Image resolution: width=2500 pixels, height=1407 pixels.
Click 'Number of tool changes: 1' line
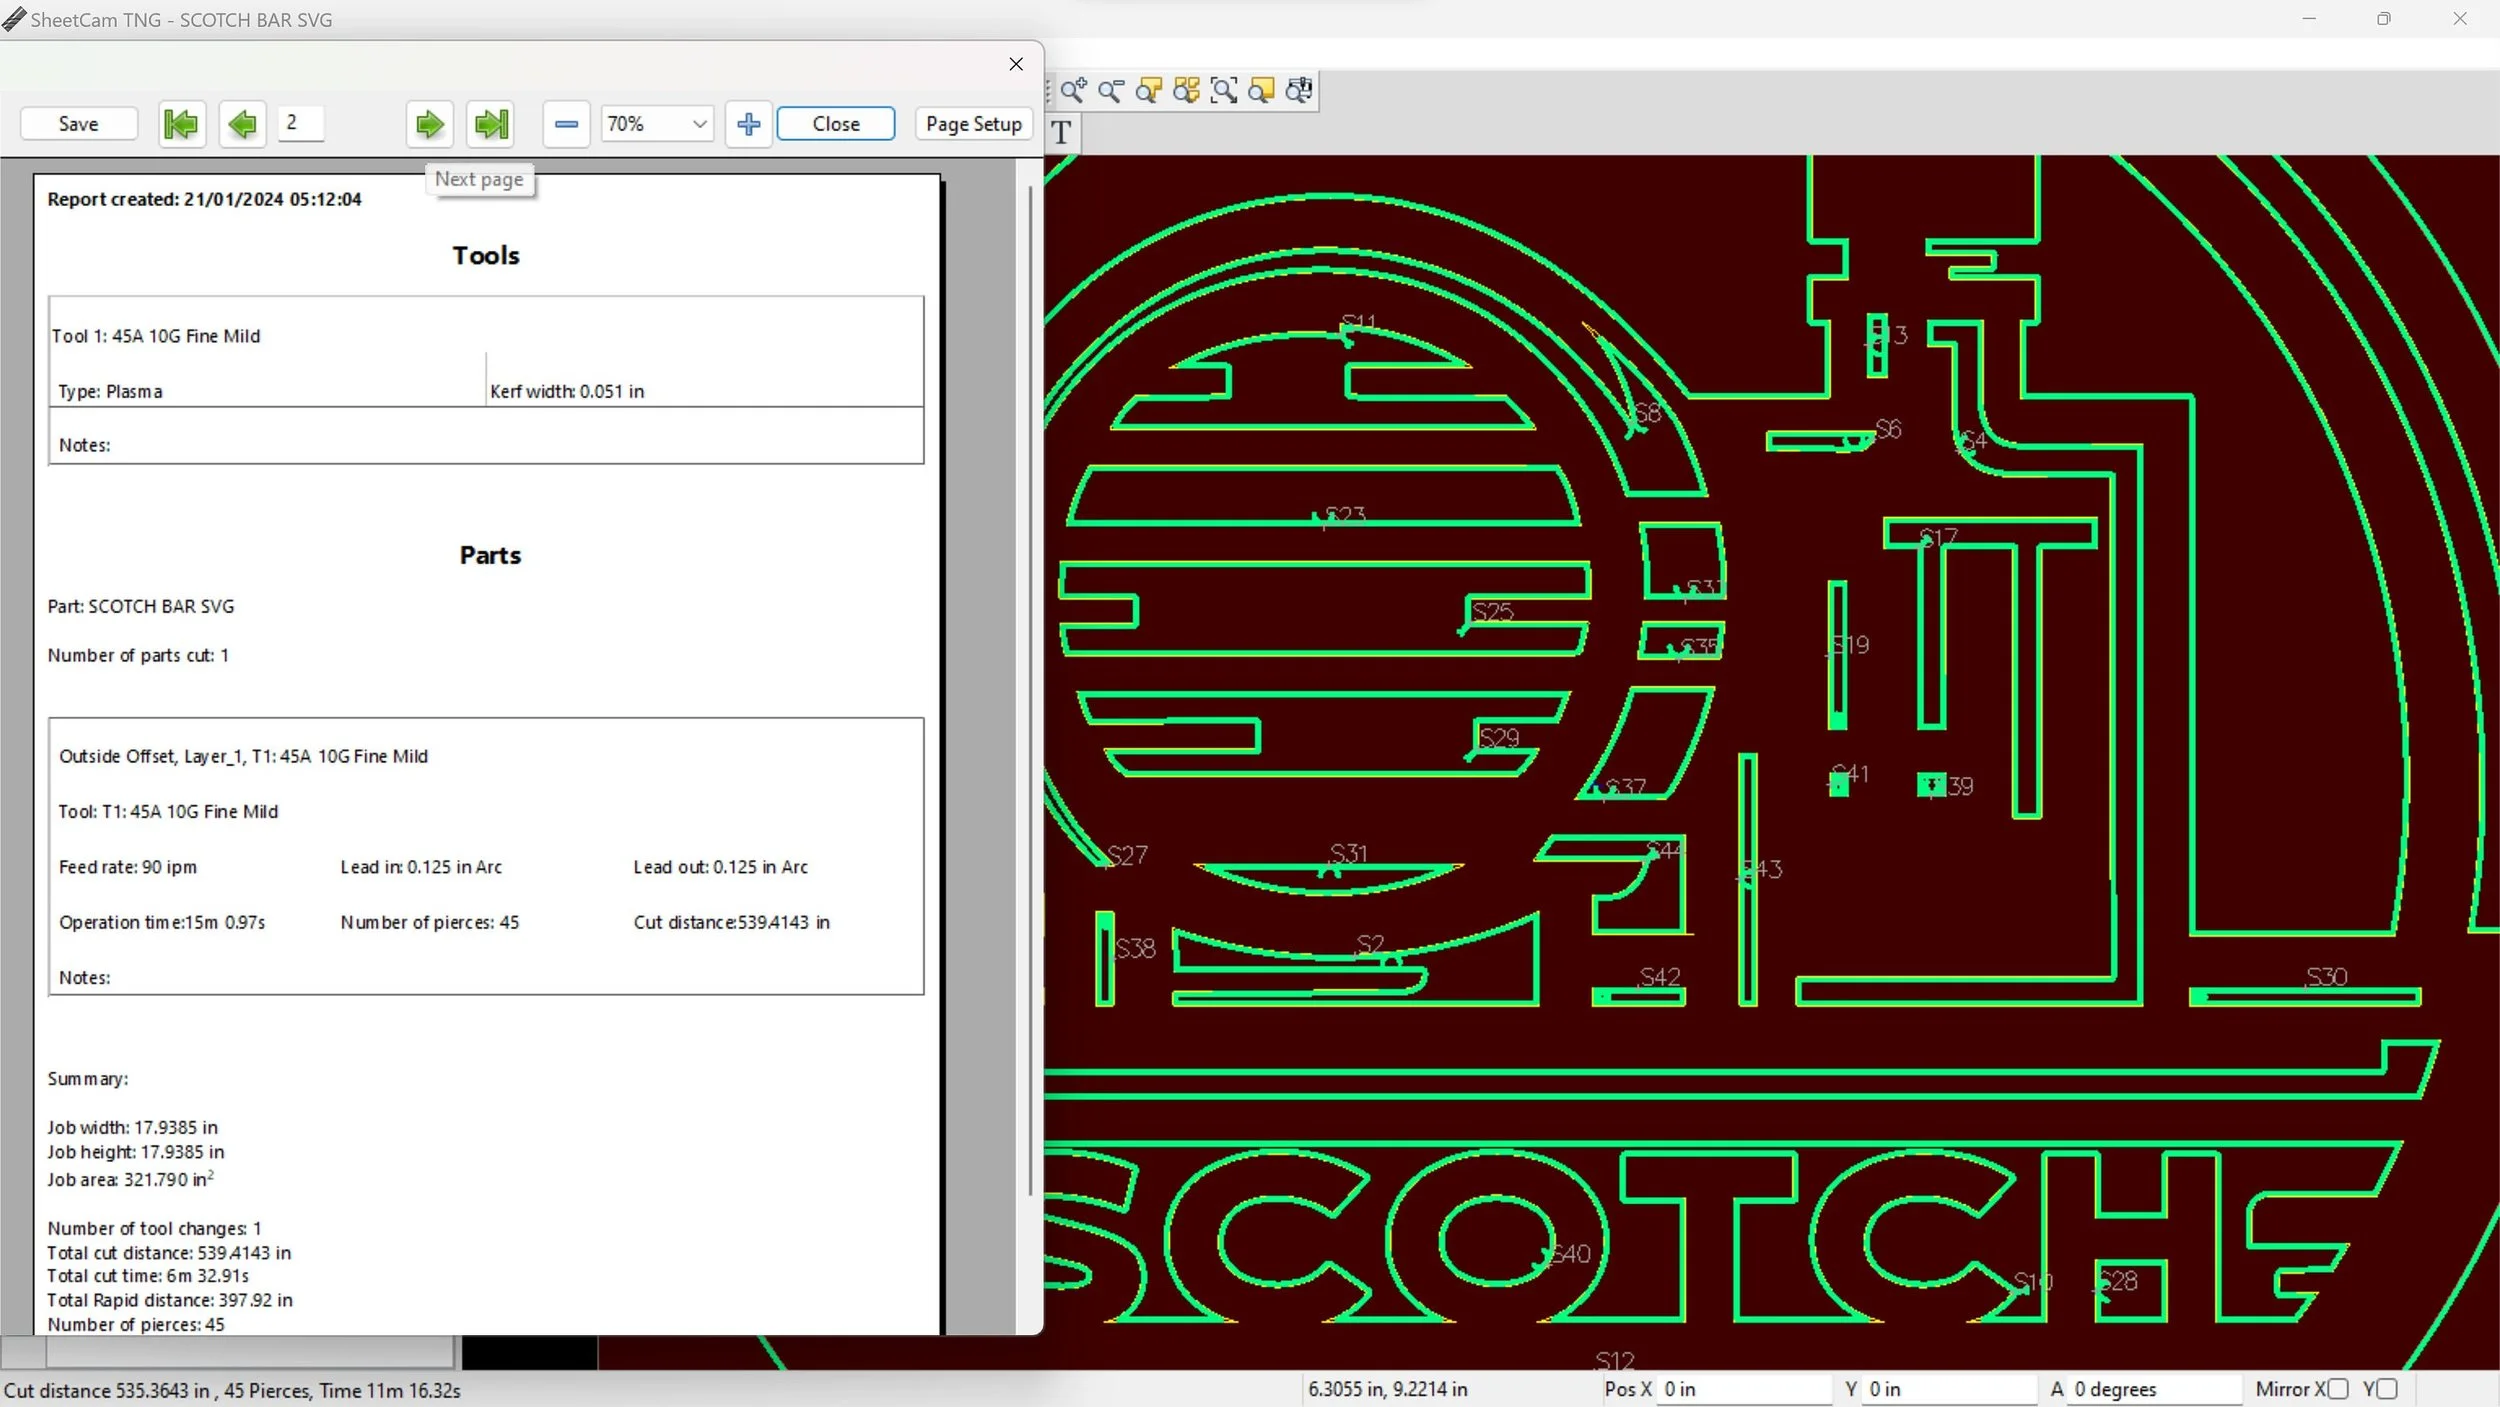pos(154,1228)
